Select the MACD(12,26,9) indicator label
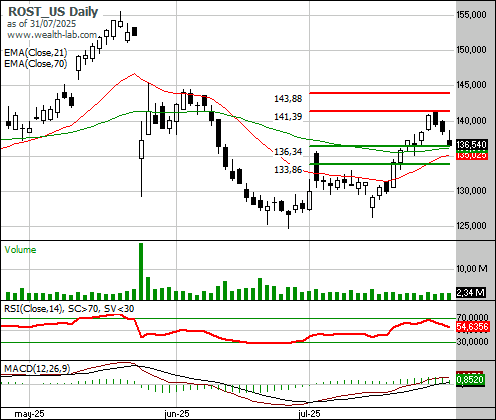Viewport: 496px width, 420px height. pos(37,369)
